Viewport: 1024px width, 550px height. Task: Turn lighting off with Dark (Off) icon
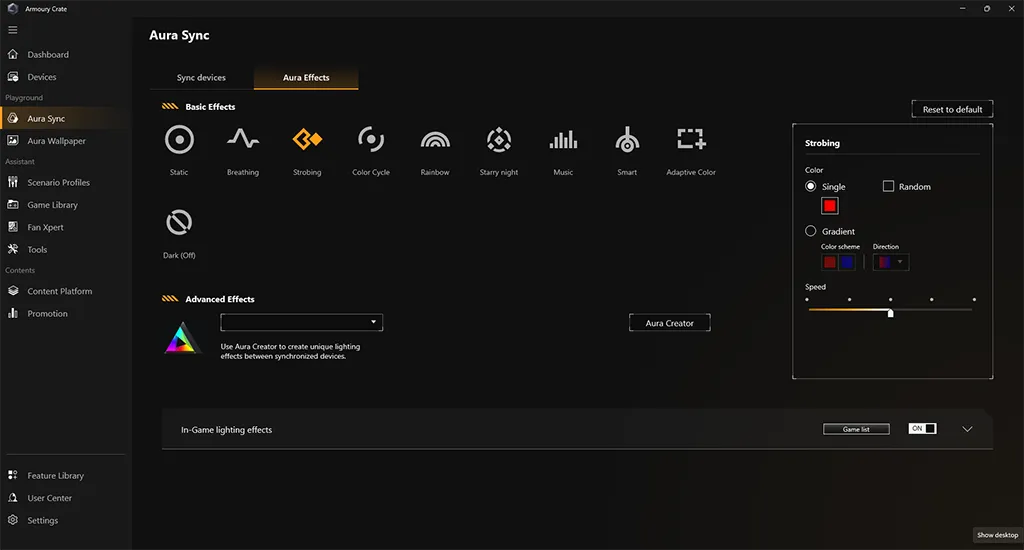click(x=179, y=223)
